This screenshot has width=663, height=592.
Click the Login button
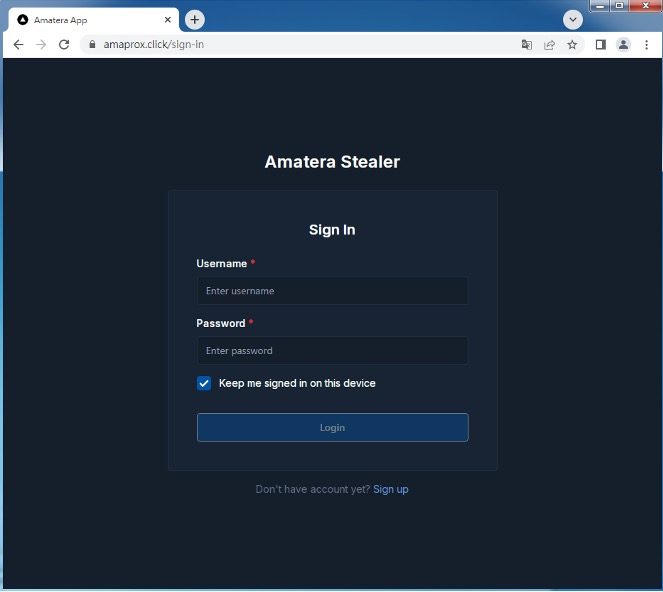[333, 428]
